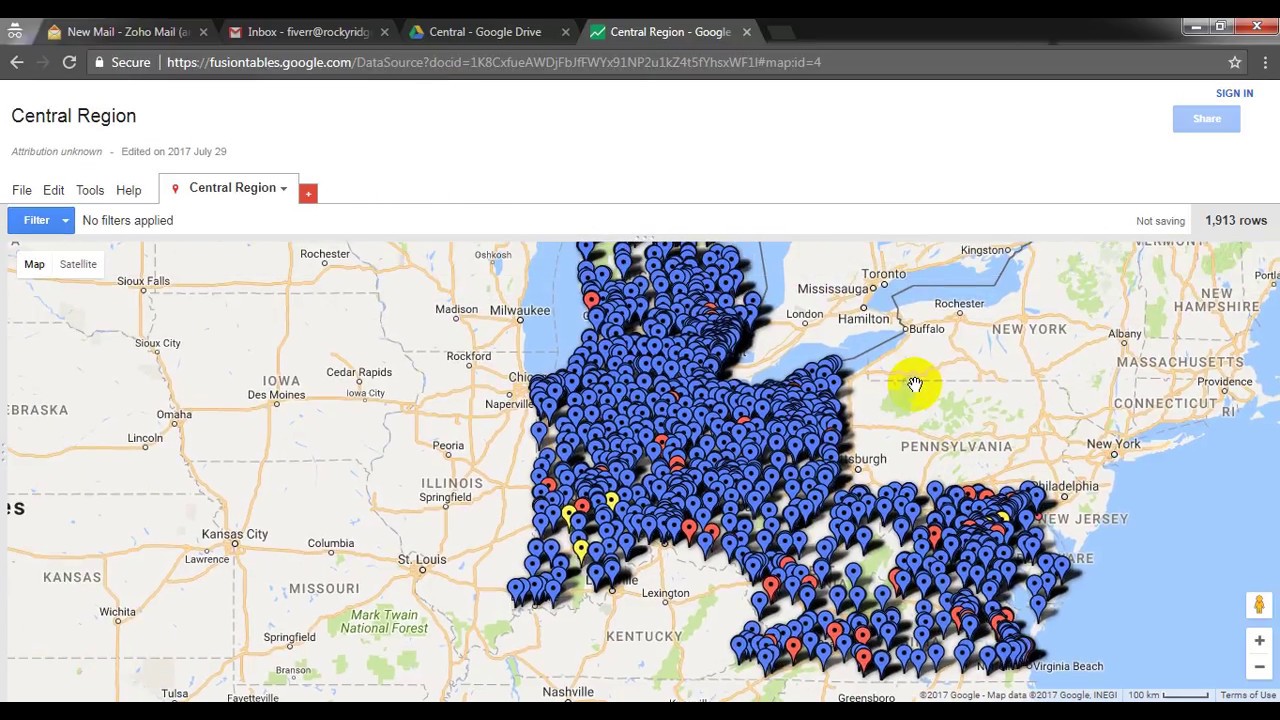This screenshot has width=1280, height=720.
Task: Close the Inbox fiverr tab
Action: (384, 32)
